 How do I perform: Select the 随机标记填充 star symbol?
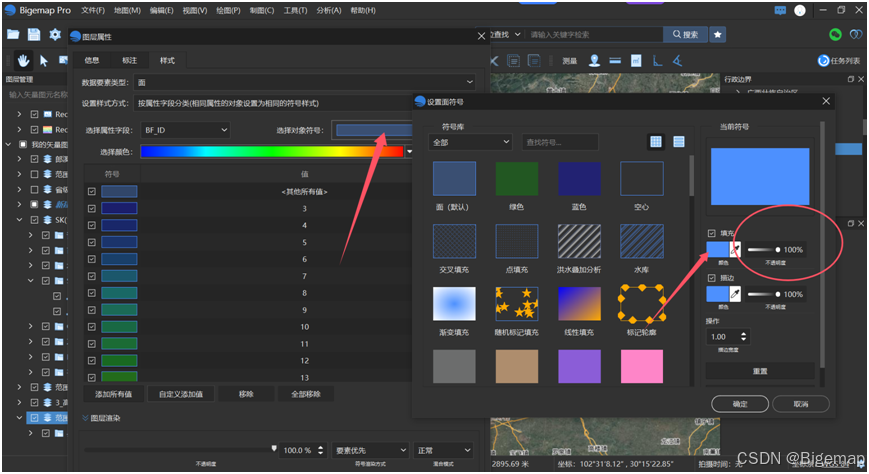tap(517, 304)
